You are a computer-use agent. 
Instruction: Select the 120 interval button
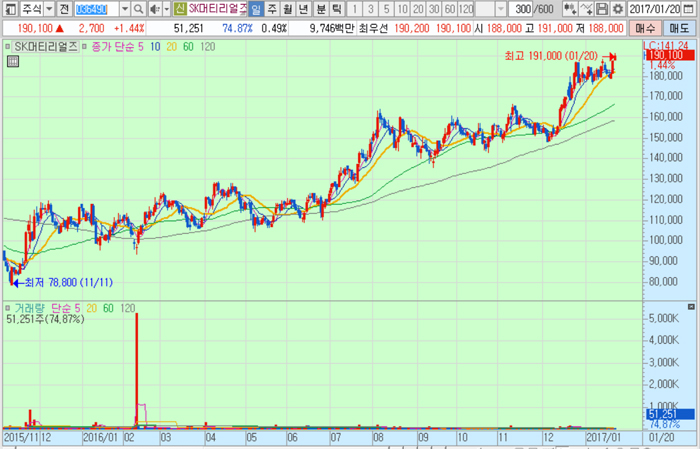tap(467, 9)
